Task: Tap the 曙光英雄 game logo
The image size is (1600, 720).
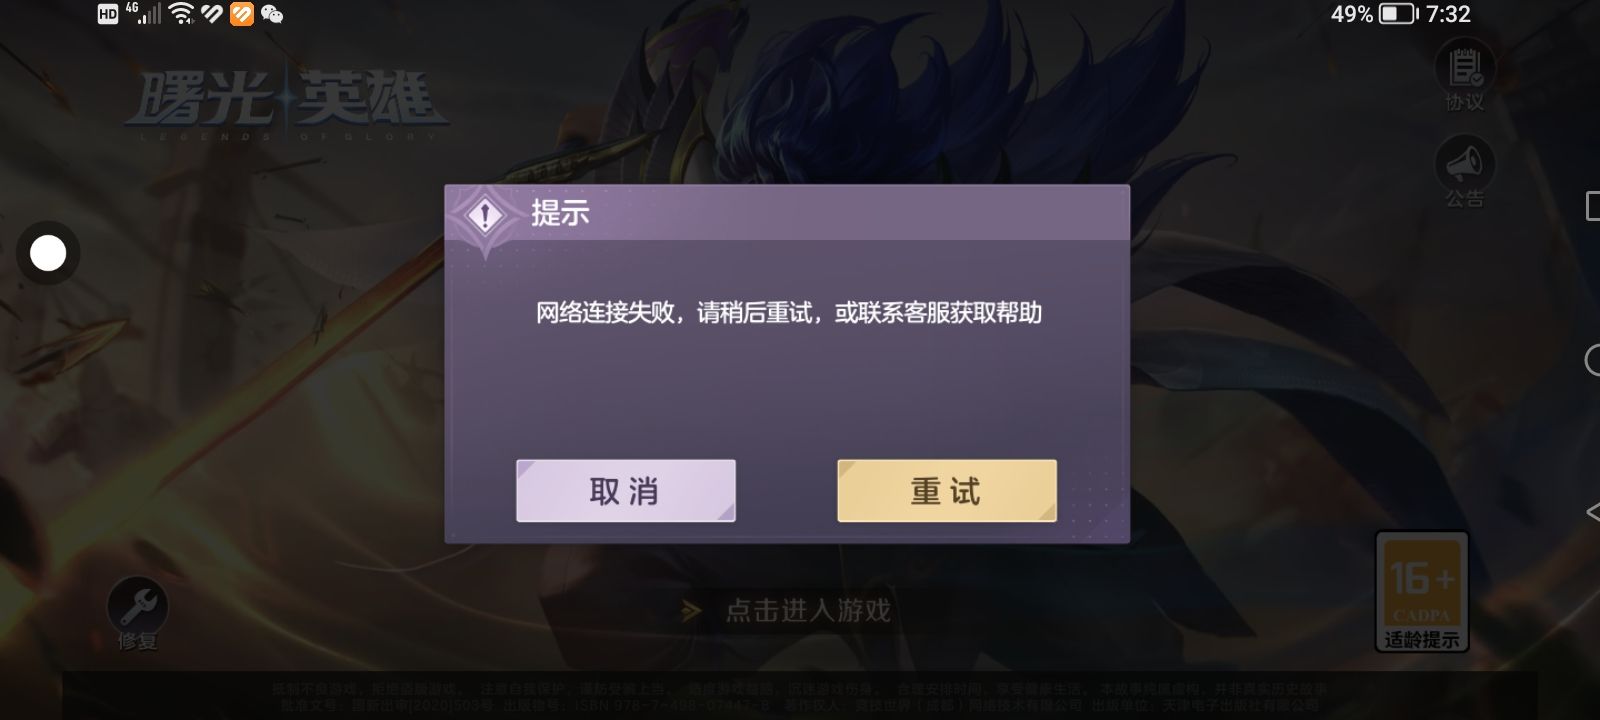Action: (287, 103)
